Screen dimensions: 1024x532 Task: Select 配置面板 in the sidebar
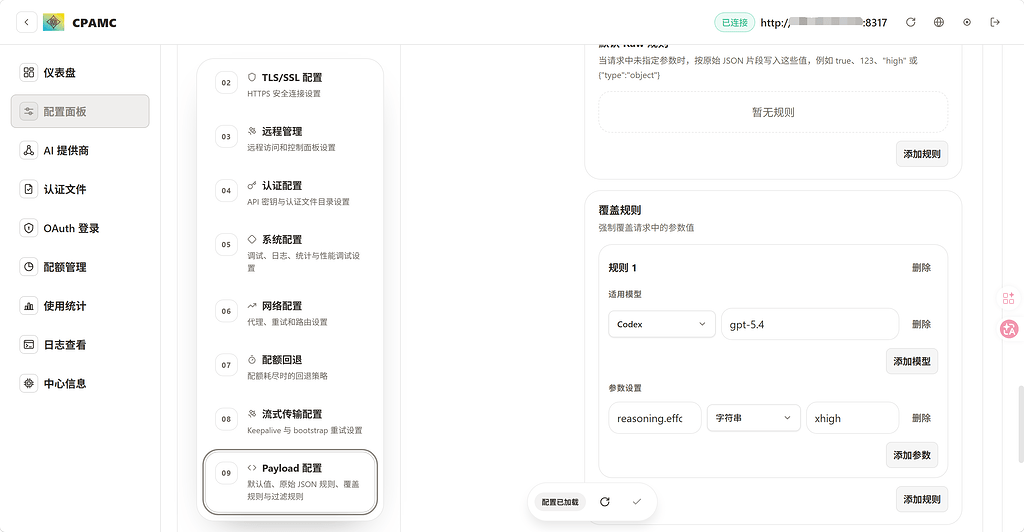coord(80,111)
